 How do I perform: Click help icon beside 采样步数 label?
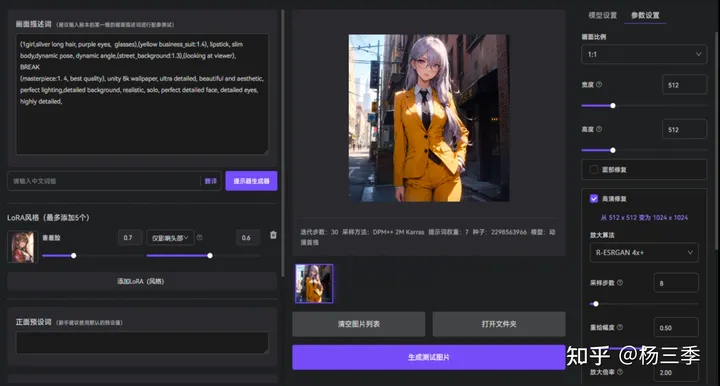620,283
